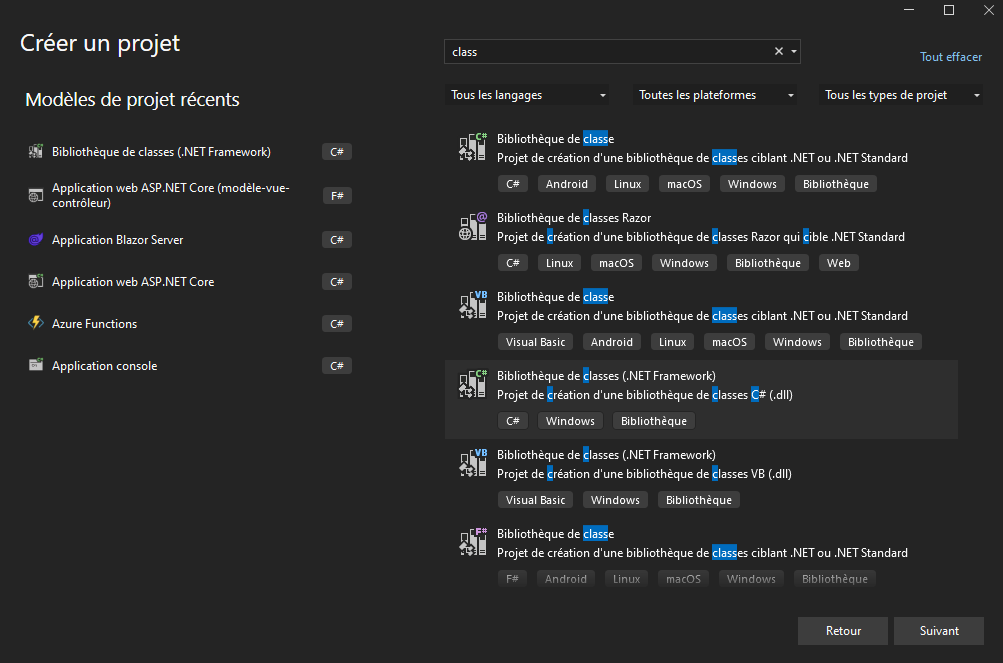Click the ASP.NET Core MVC recent template icon
Viewport: 1003px width, 663px height.
[36, 196]
